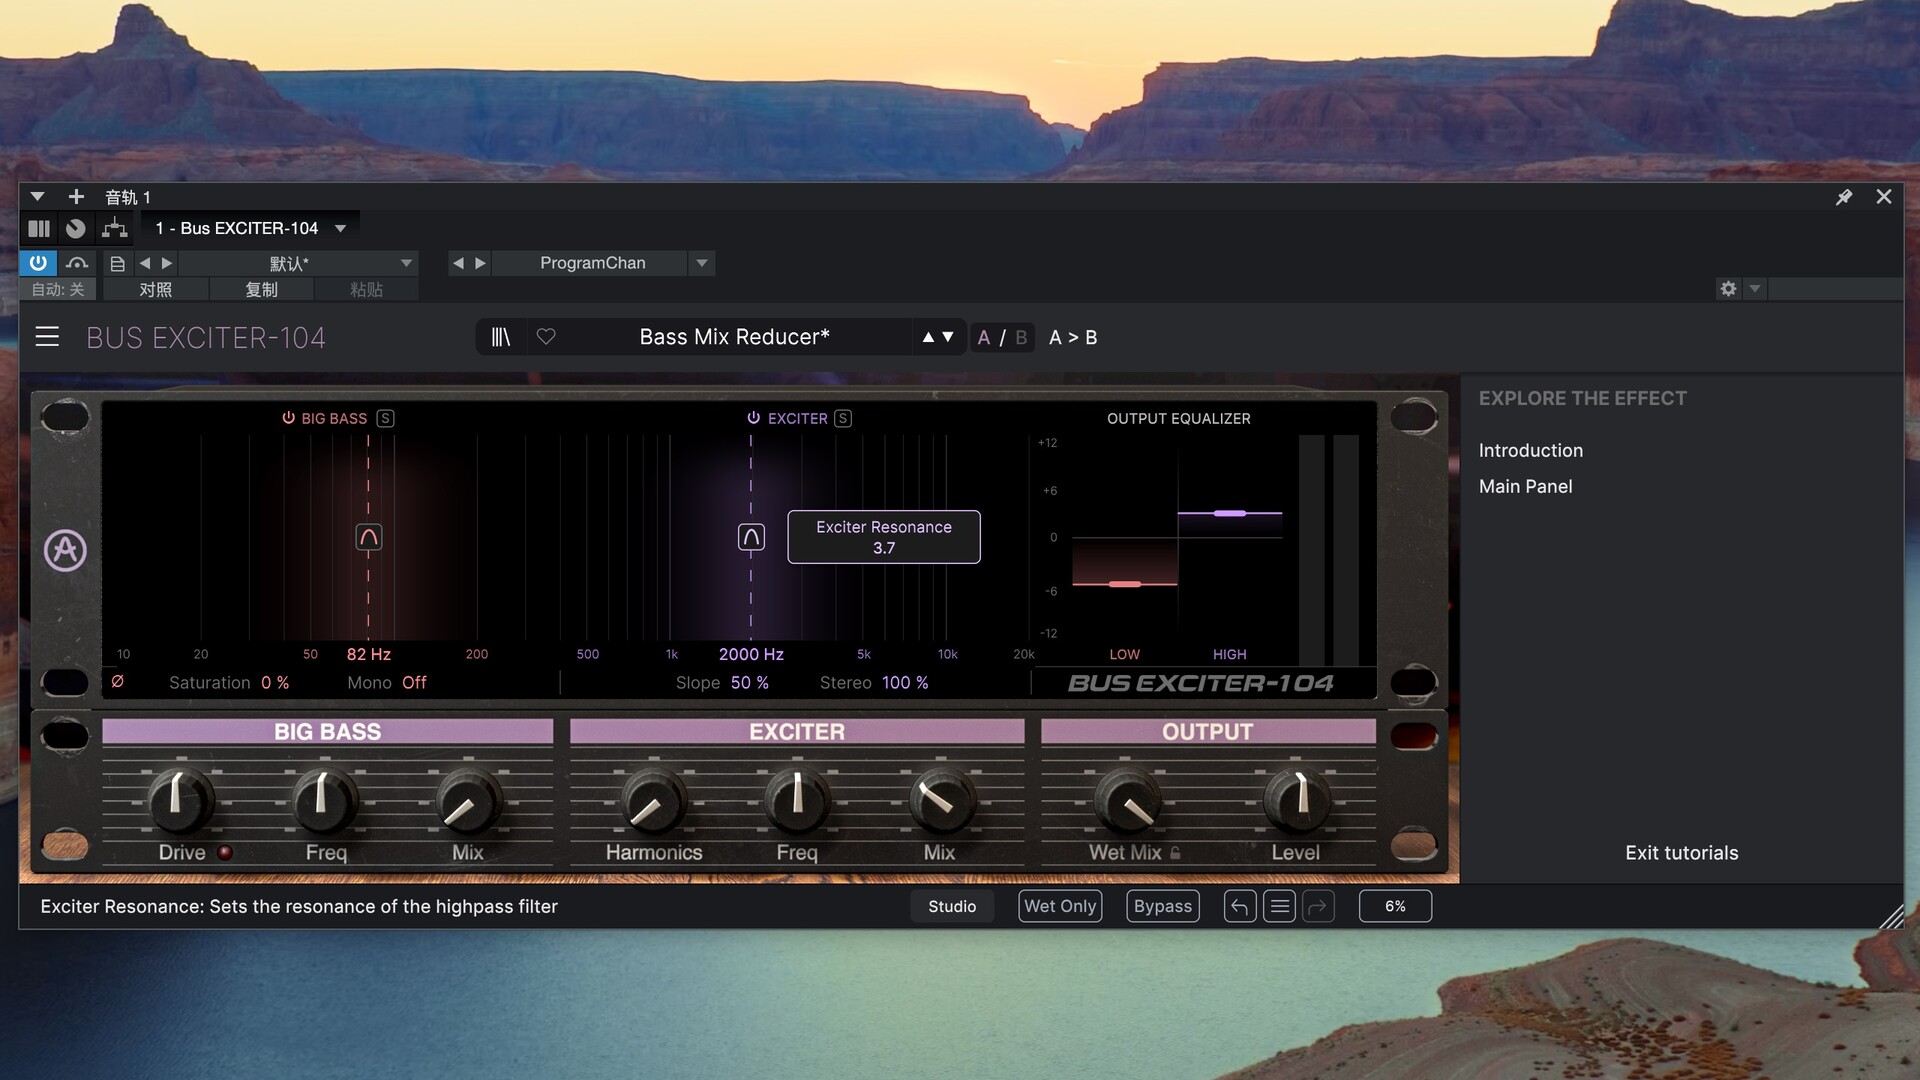Click the routing tree icon
Viewport: 1920px width, 1080px height.
[x=115, y=228]
